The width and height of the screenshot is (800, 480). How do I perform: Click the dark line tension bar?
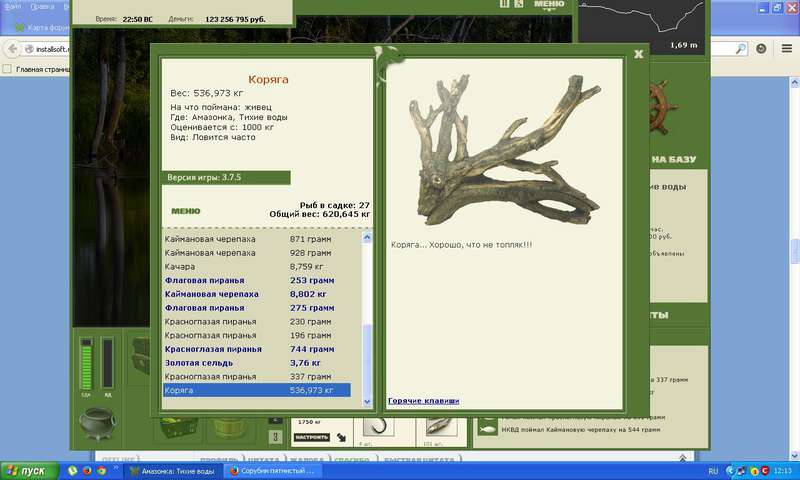click(x=108, y=363)
